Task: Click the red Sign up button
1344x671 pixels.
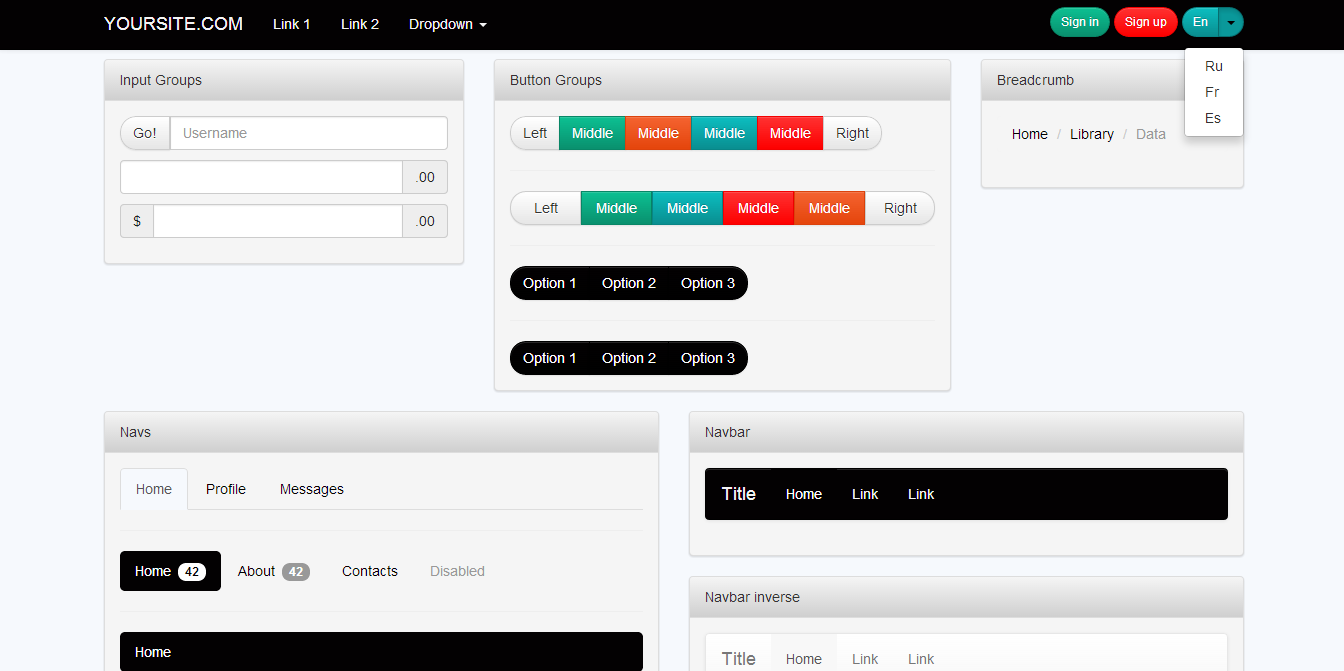Action: 1145,22
